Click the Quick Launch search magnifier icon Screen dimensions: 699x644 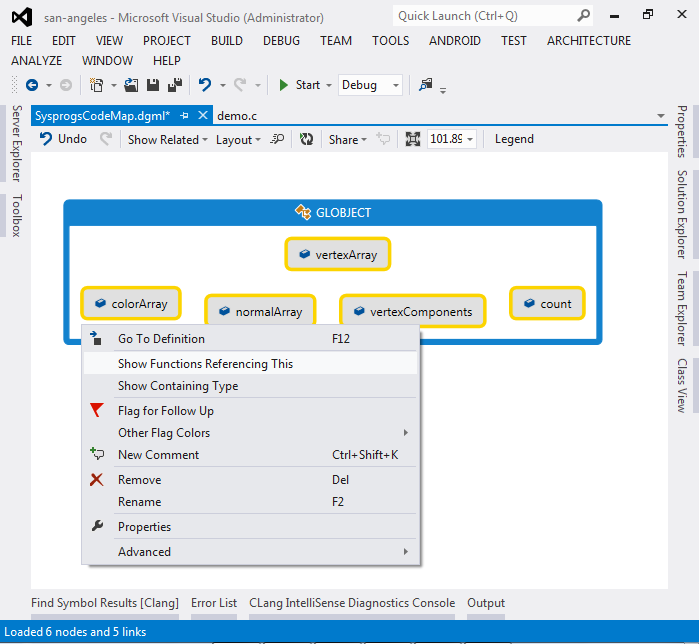pyautogui.click(x=584, y=16)
